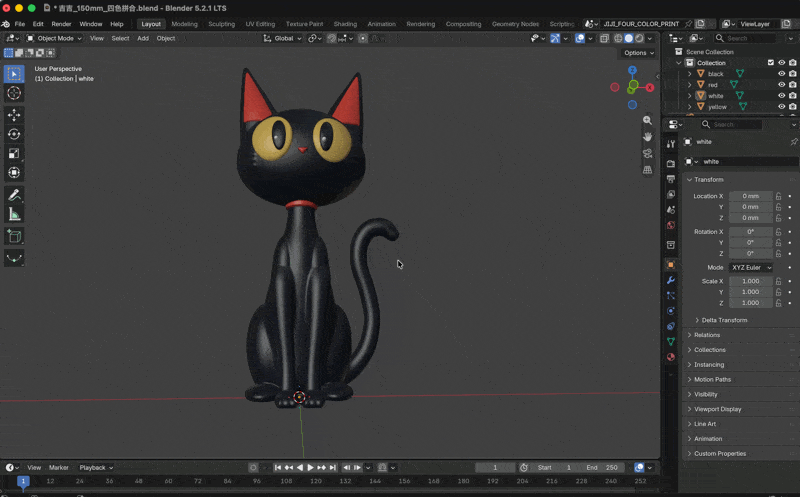Click the Location X value field
The height and width of the screenshot is (497, 800).
point(751,196)
